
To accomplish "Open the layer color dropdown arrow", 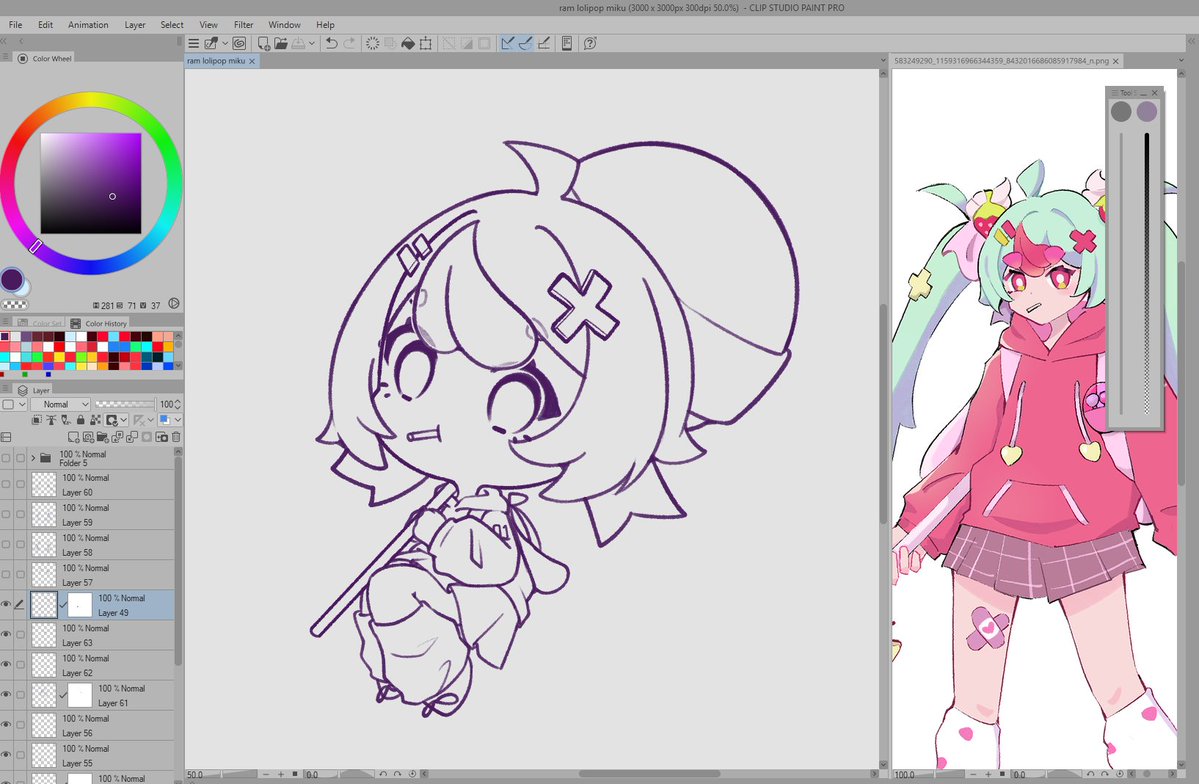I will [177, 420].
